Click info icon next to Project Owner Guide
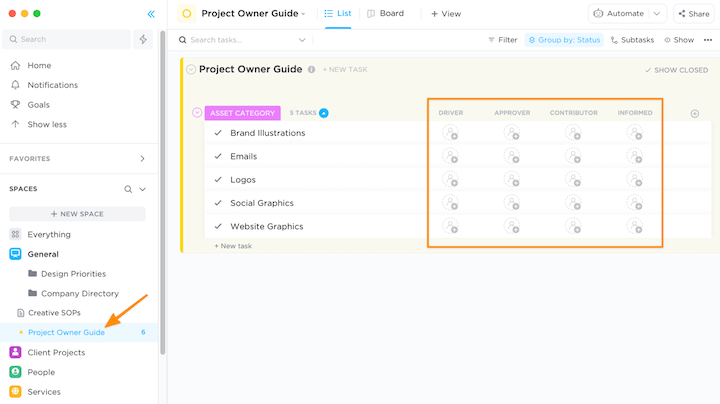Viewport: 720px width, 404px height. click(312, 70)
